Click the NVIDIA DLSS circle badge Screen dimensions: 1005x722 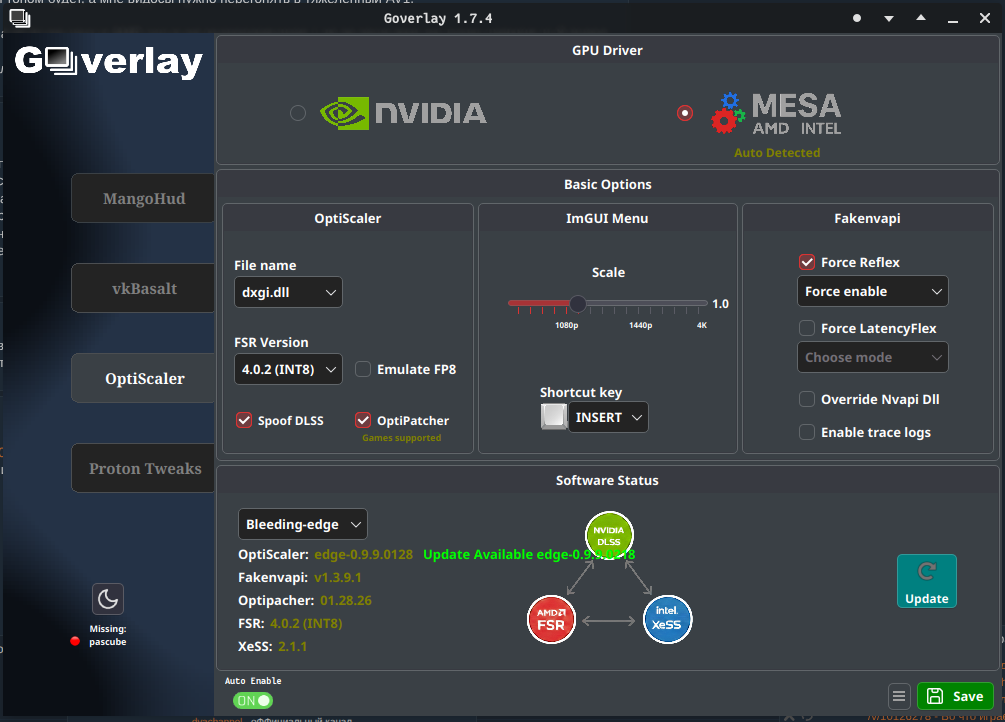pyautogui.click(x=609, y=535)
